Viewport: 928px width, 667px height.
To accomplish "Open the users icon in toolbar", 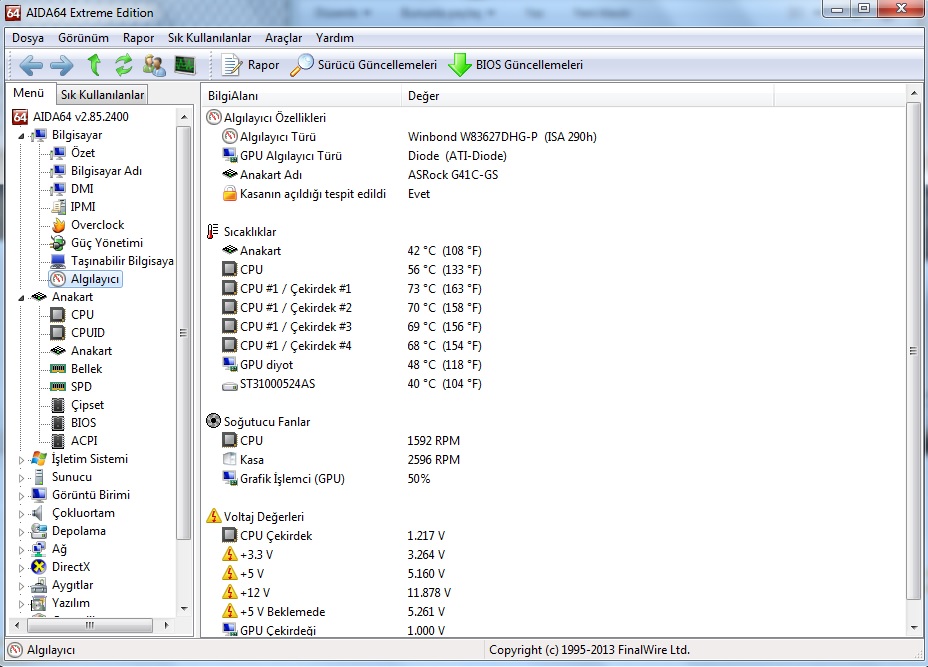I will 154,65.
